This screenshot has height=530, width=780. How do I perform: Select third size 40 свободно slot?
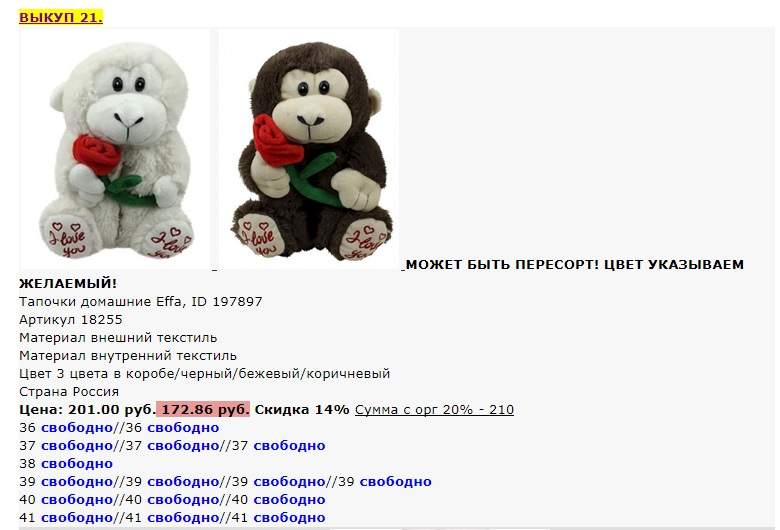(x=290, y=500)
